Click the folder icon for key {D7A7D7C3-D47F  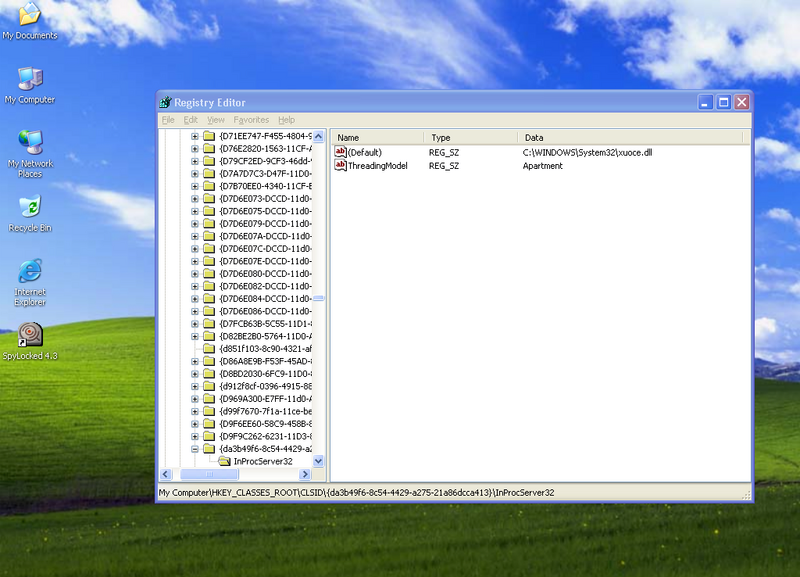tap(209, 173)
